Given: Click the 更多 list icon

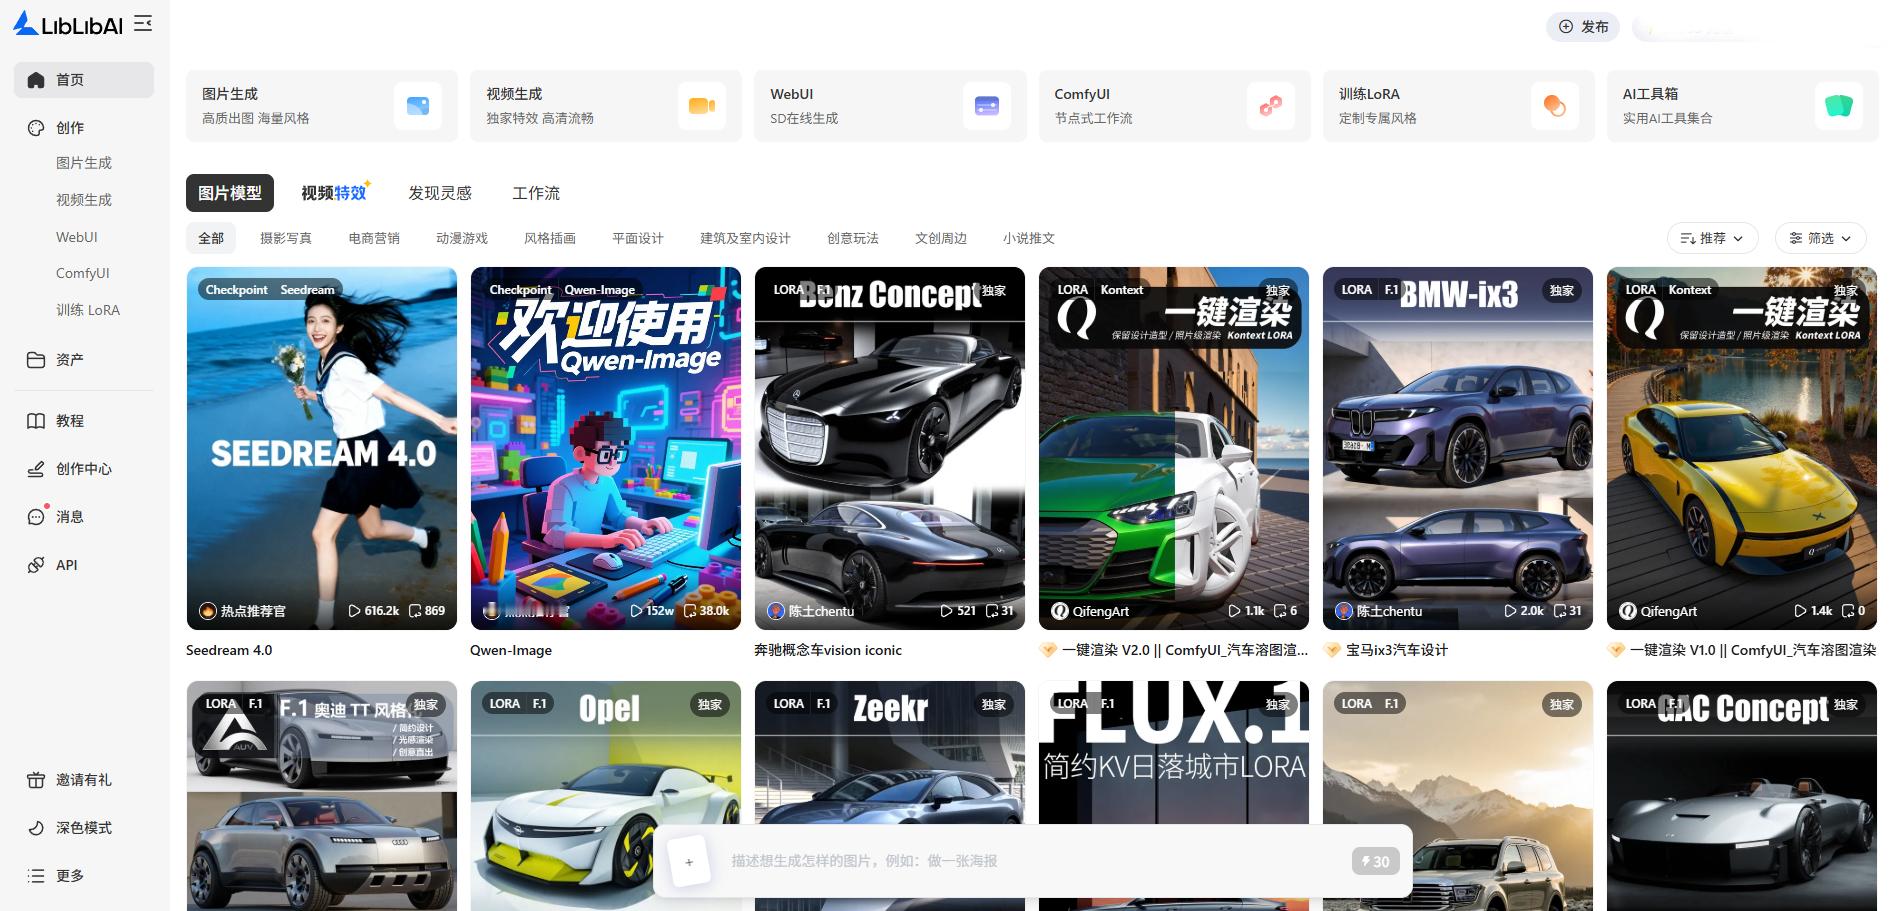Looking at the screenshot, I should 36,876.
